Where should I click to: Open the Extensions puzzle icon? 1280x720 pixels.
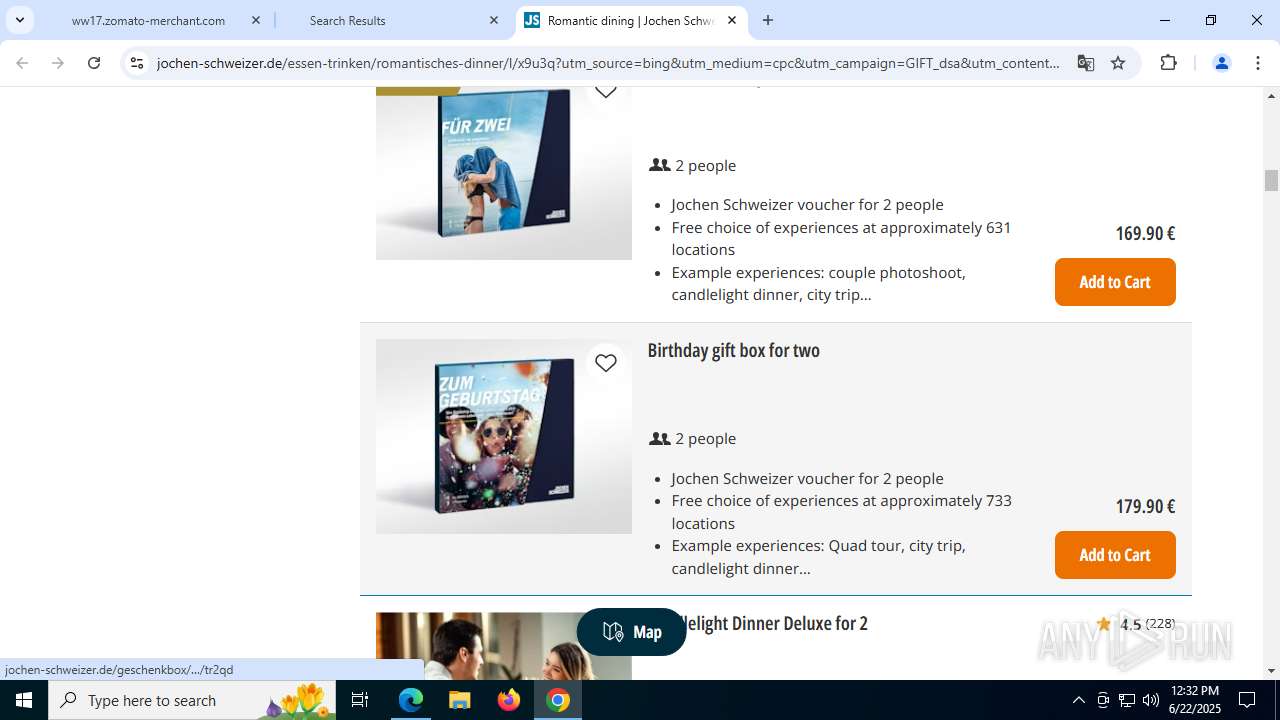[x=1168, y=63]
